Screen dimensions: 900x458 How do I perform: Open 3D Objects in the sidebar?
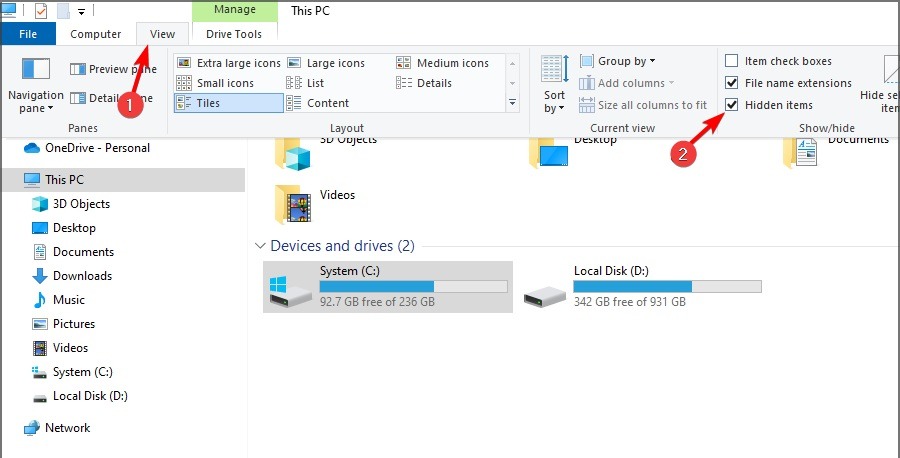pyautogui.click(x=71, y=204)
